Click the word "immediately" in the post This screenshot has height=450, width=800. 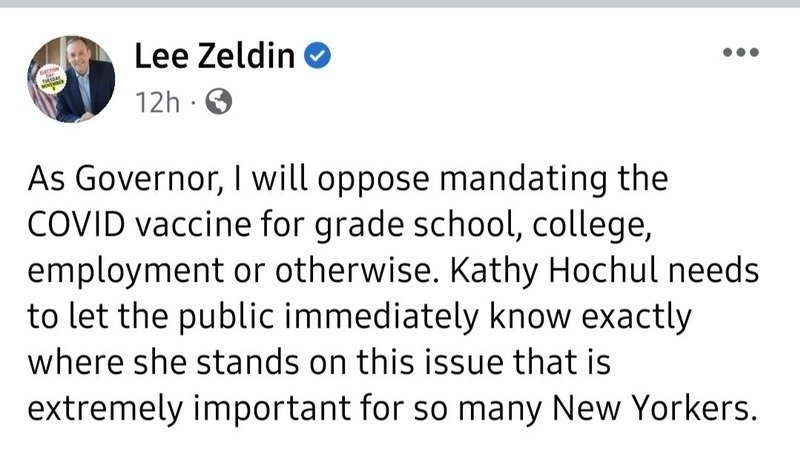[381, 316]
